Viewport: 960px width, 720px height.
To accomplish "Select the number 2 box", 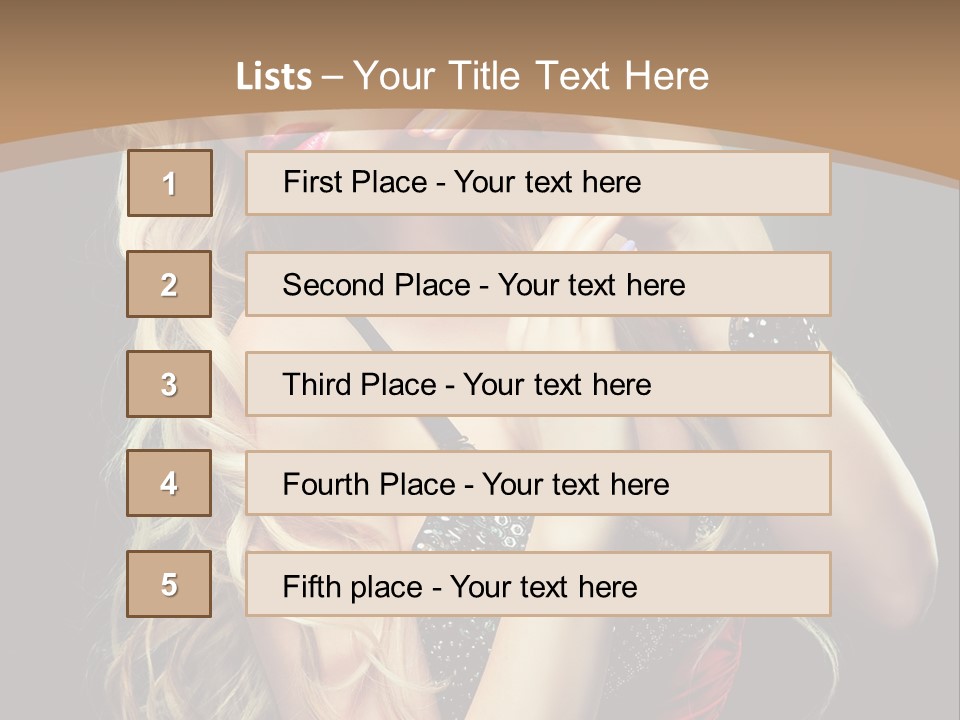I will click(169, 284).
